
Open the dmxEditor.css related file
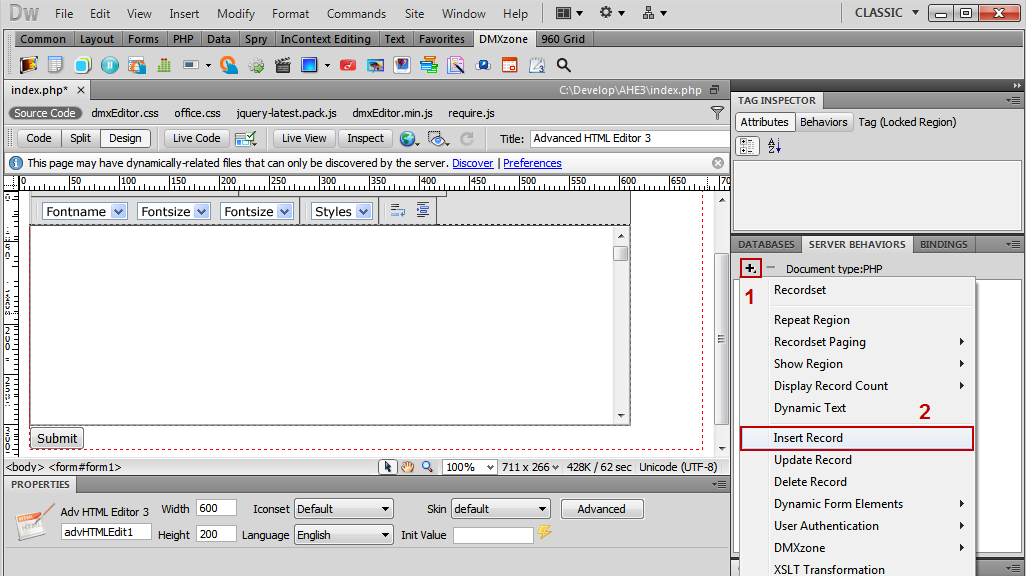point(125,113)
